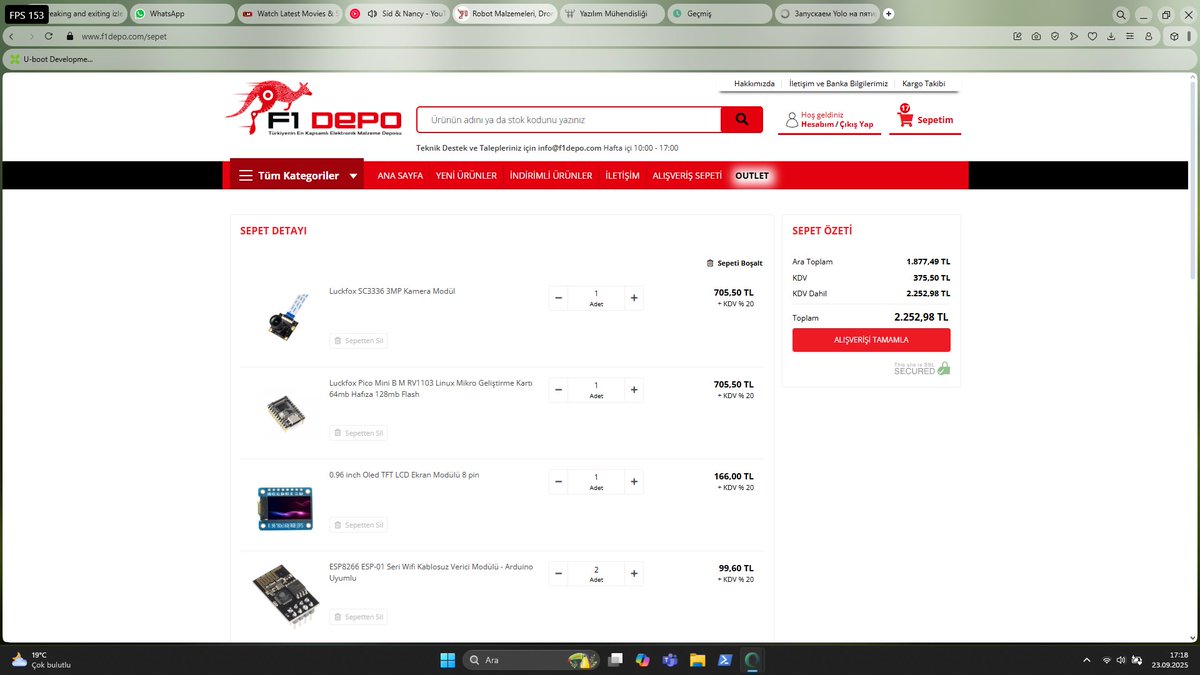
Task: Open Microsoft Teams from the taskbar
Action: pos(670,660)
